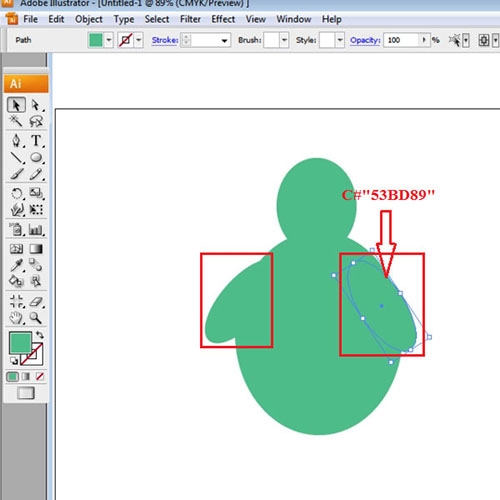This screenshot has height=500, width=500.
Task: Select the Eyedropper tool
Action: click(x=16, y=265)
